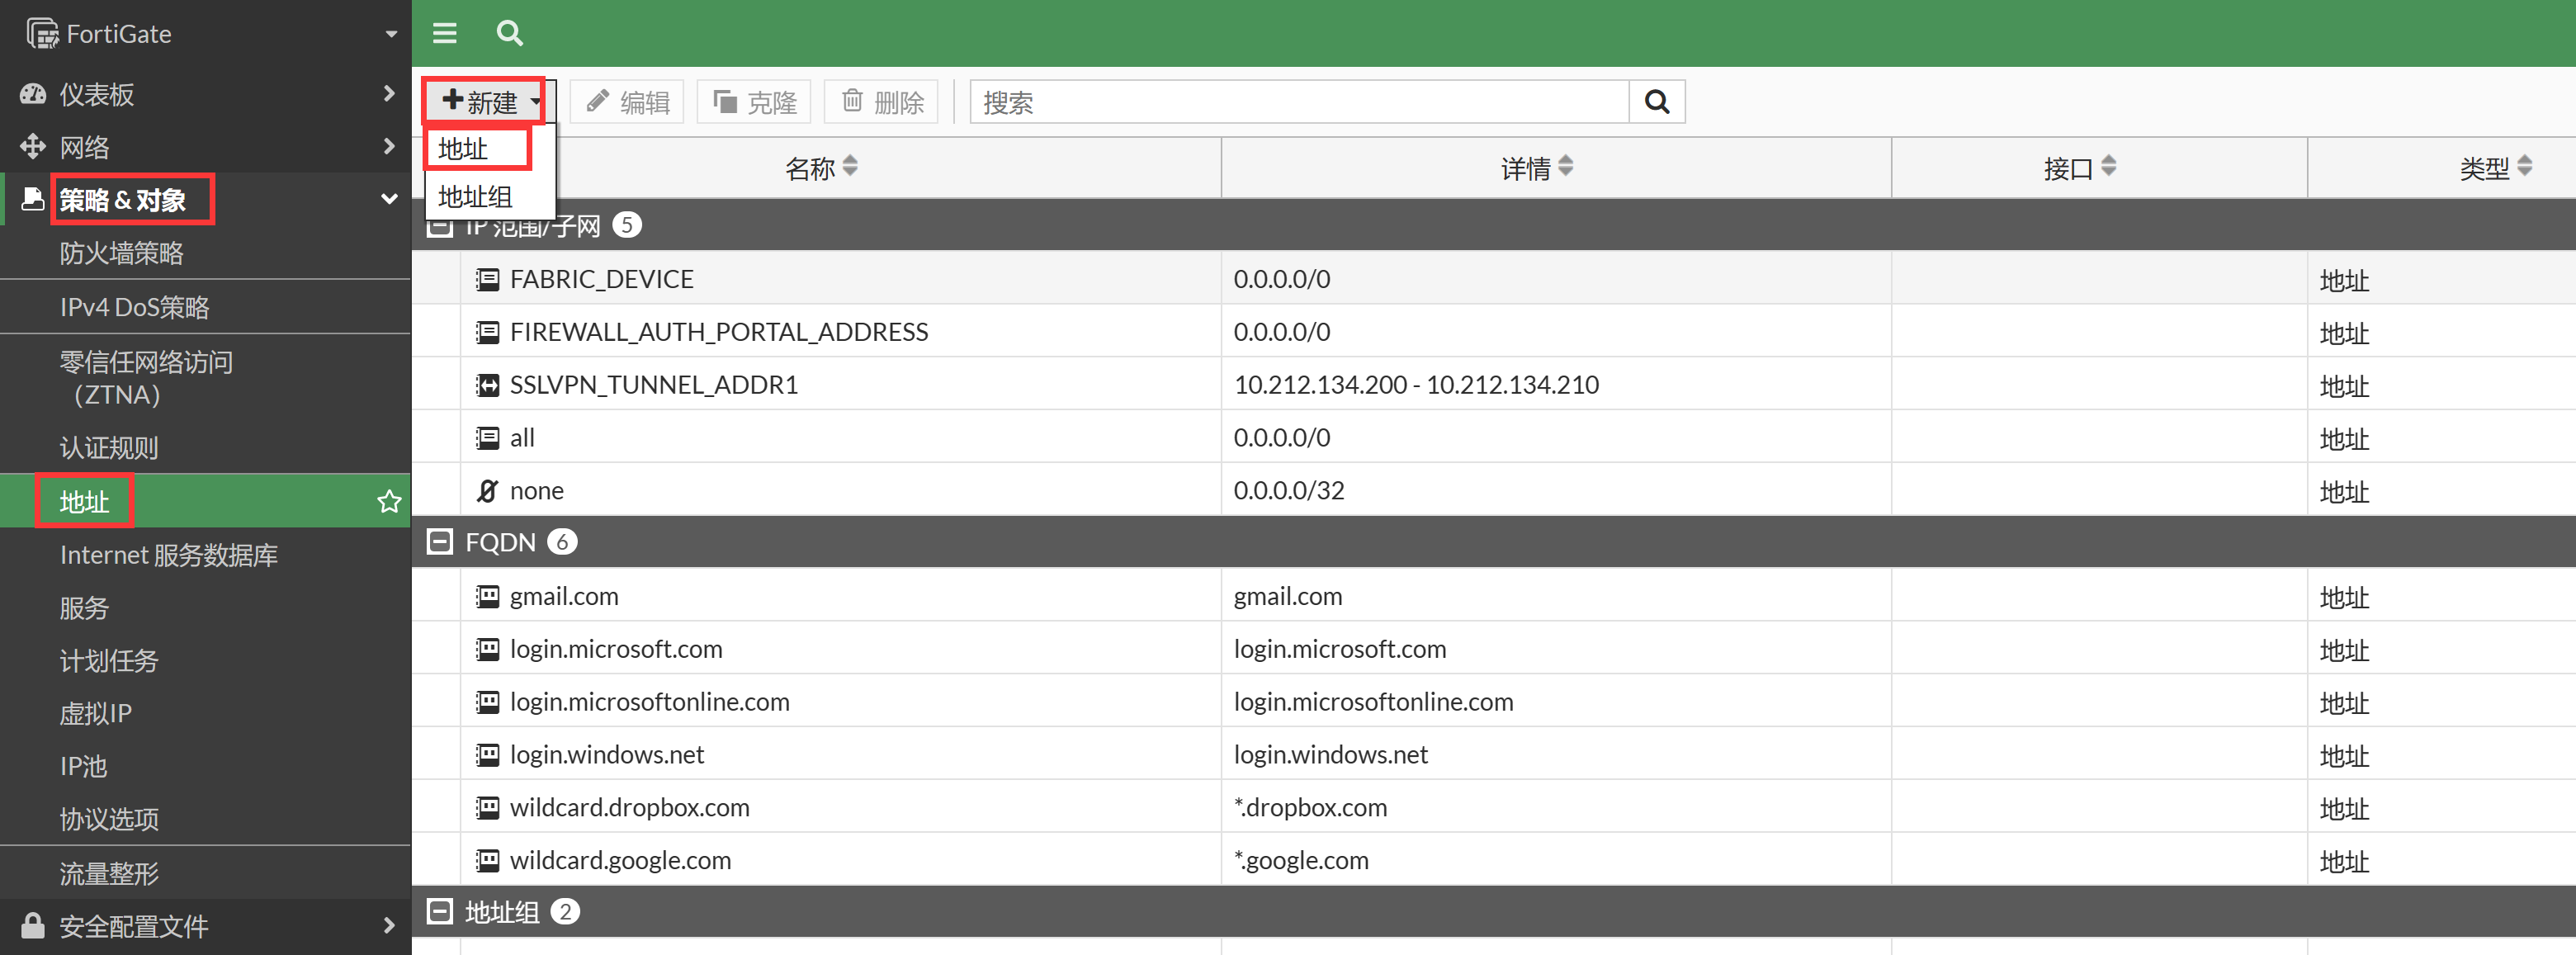Click the search submit magnifier button

pyautogui.click(x=1656, y=102)
